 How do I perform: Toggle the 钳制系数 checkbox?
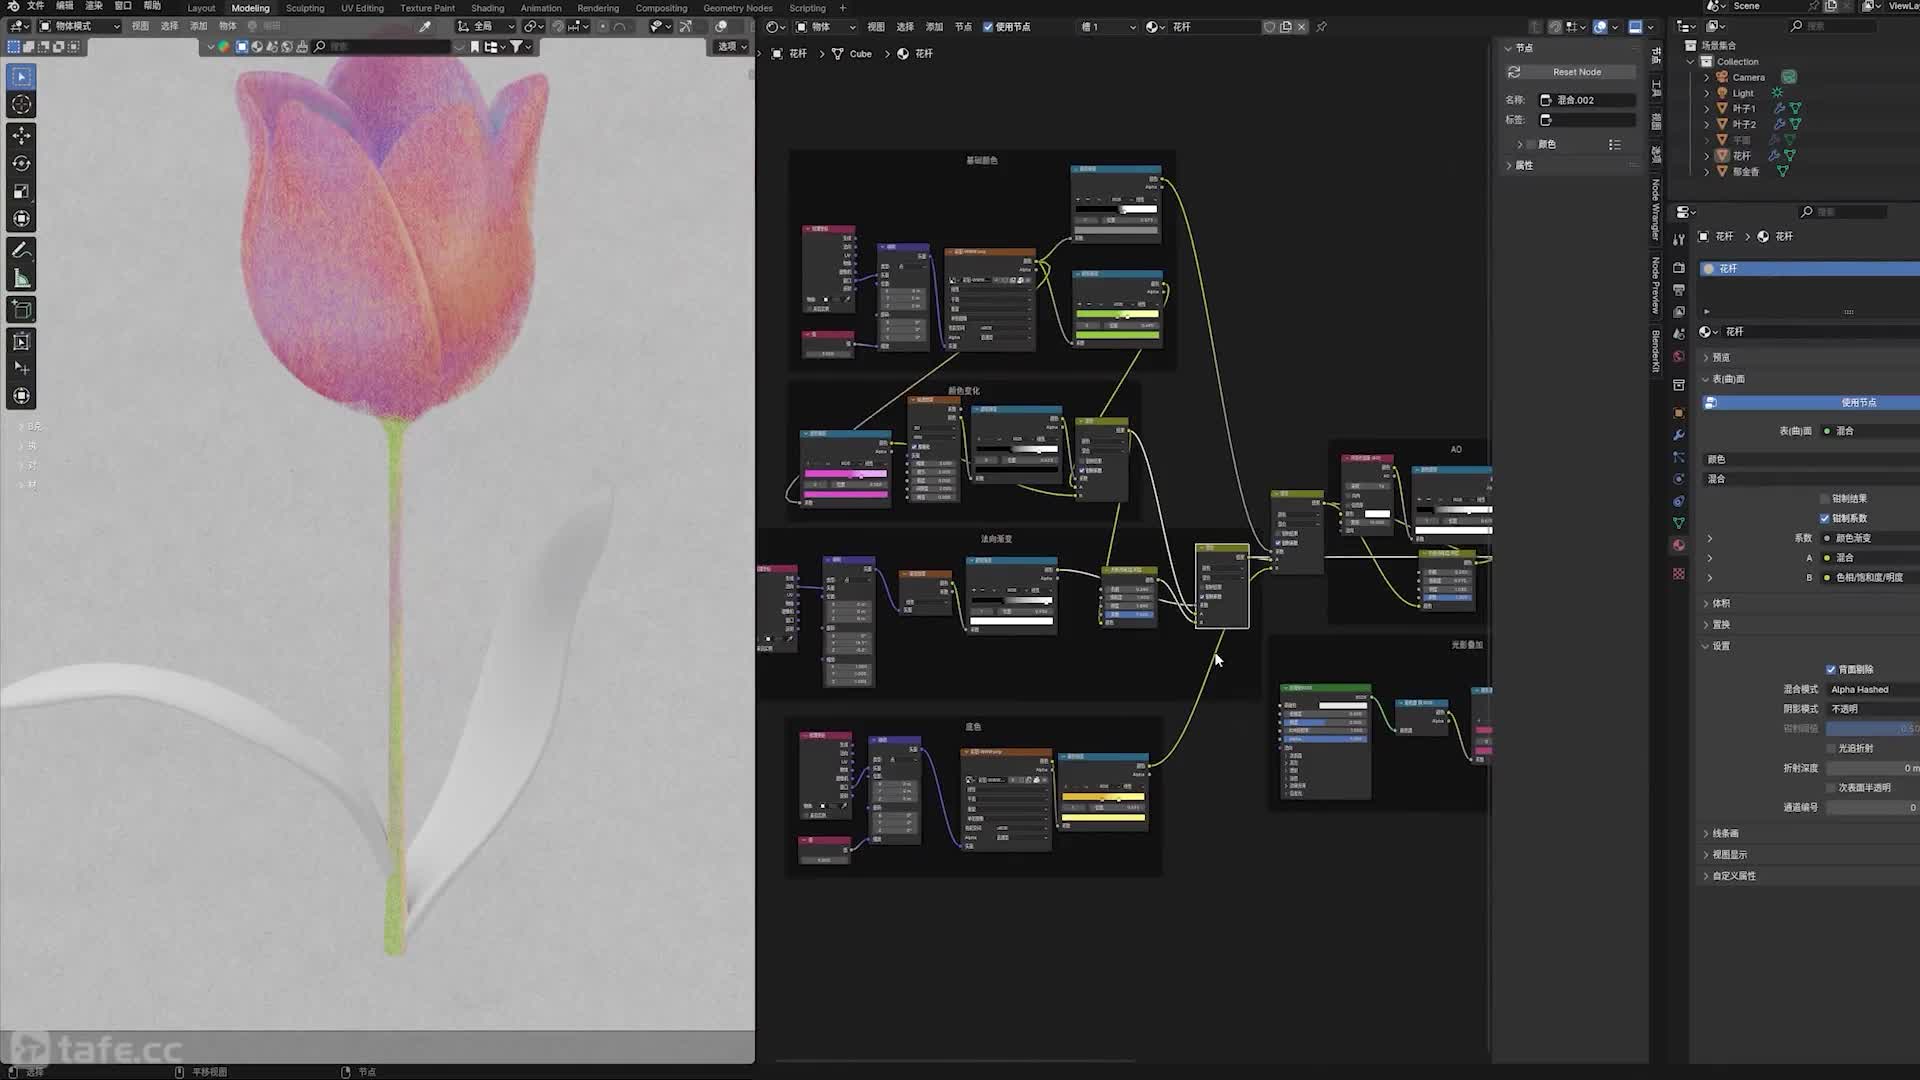tap(1824, 518)
